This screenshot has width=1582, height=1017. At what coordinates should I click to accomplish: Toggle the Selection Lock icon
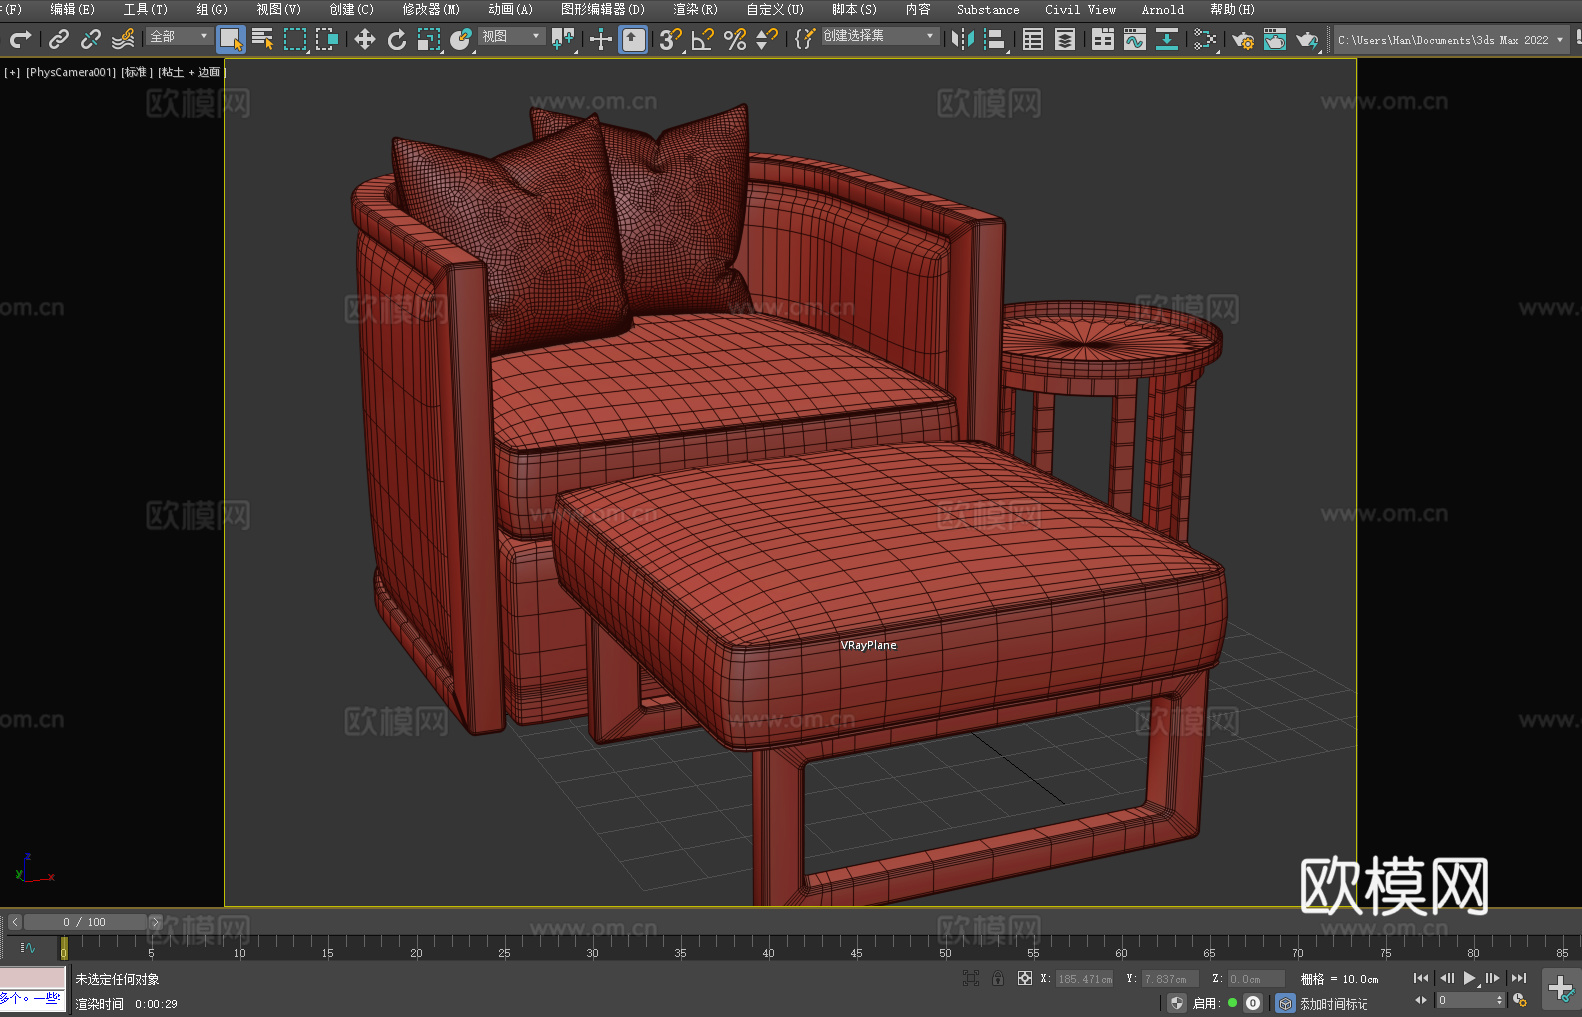[x=998, y=979]
